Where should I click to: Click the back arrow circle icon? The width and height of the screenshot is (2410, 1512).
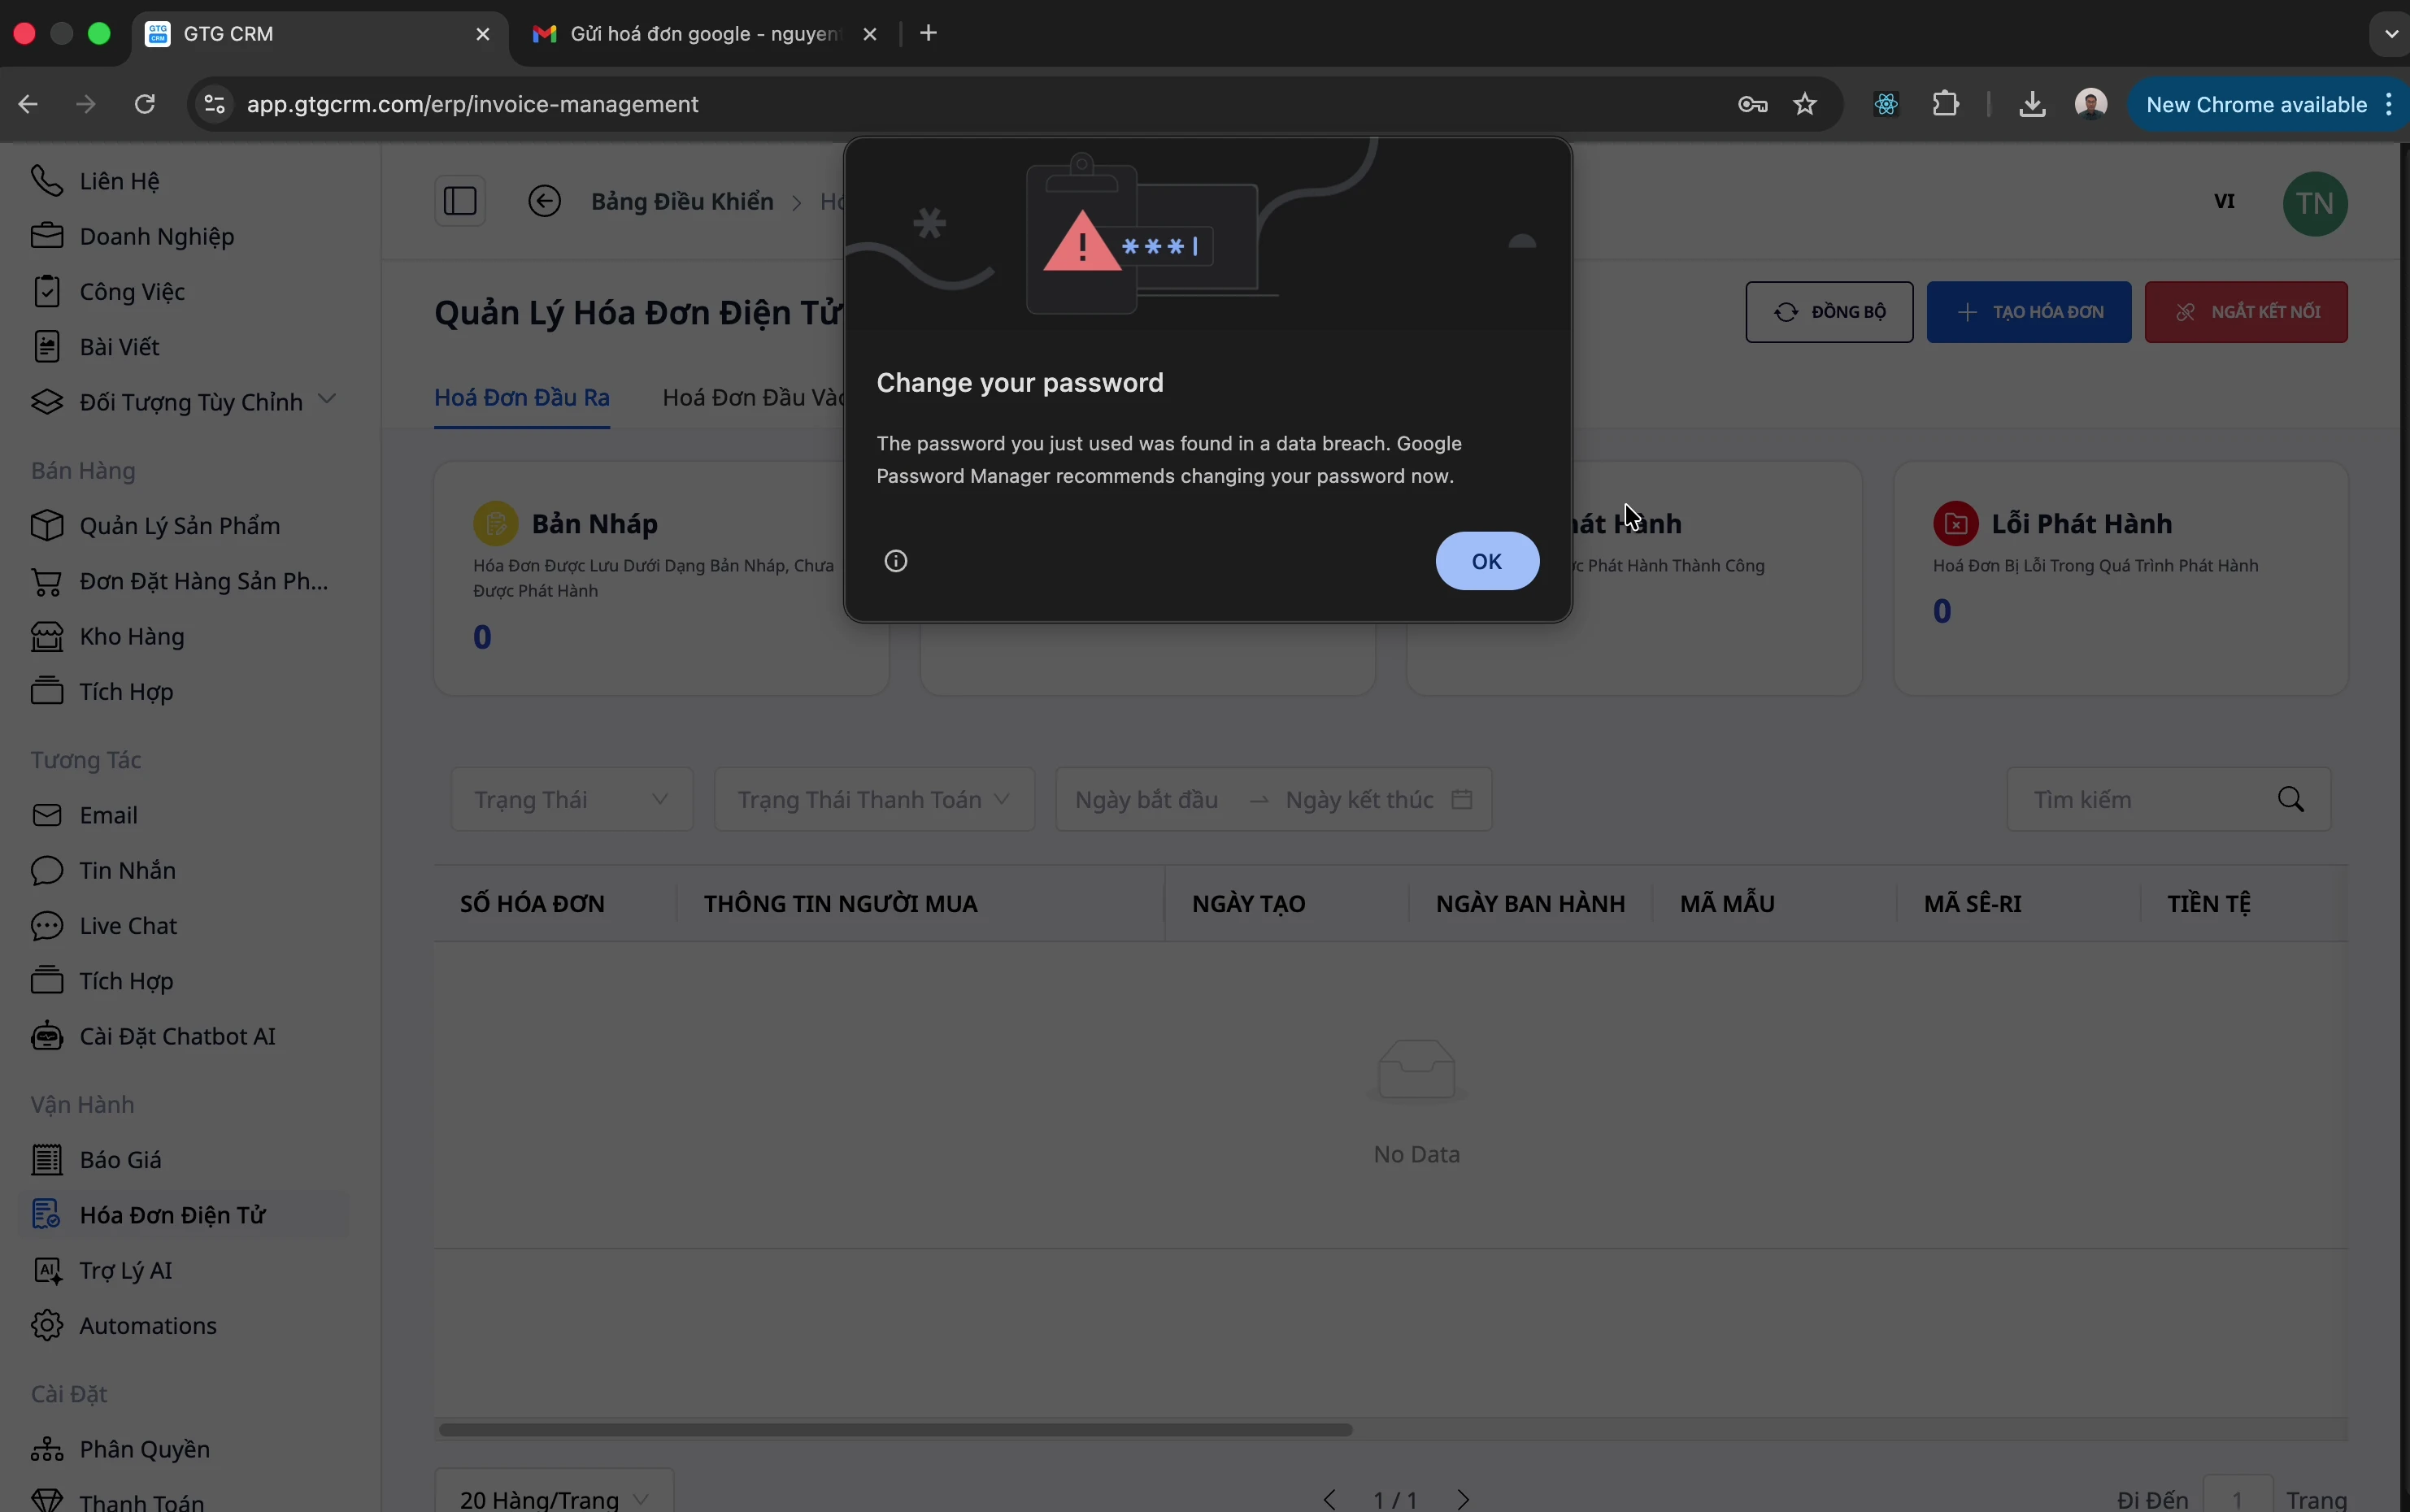(x=545, y=202)
